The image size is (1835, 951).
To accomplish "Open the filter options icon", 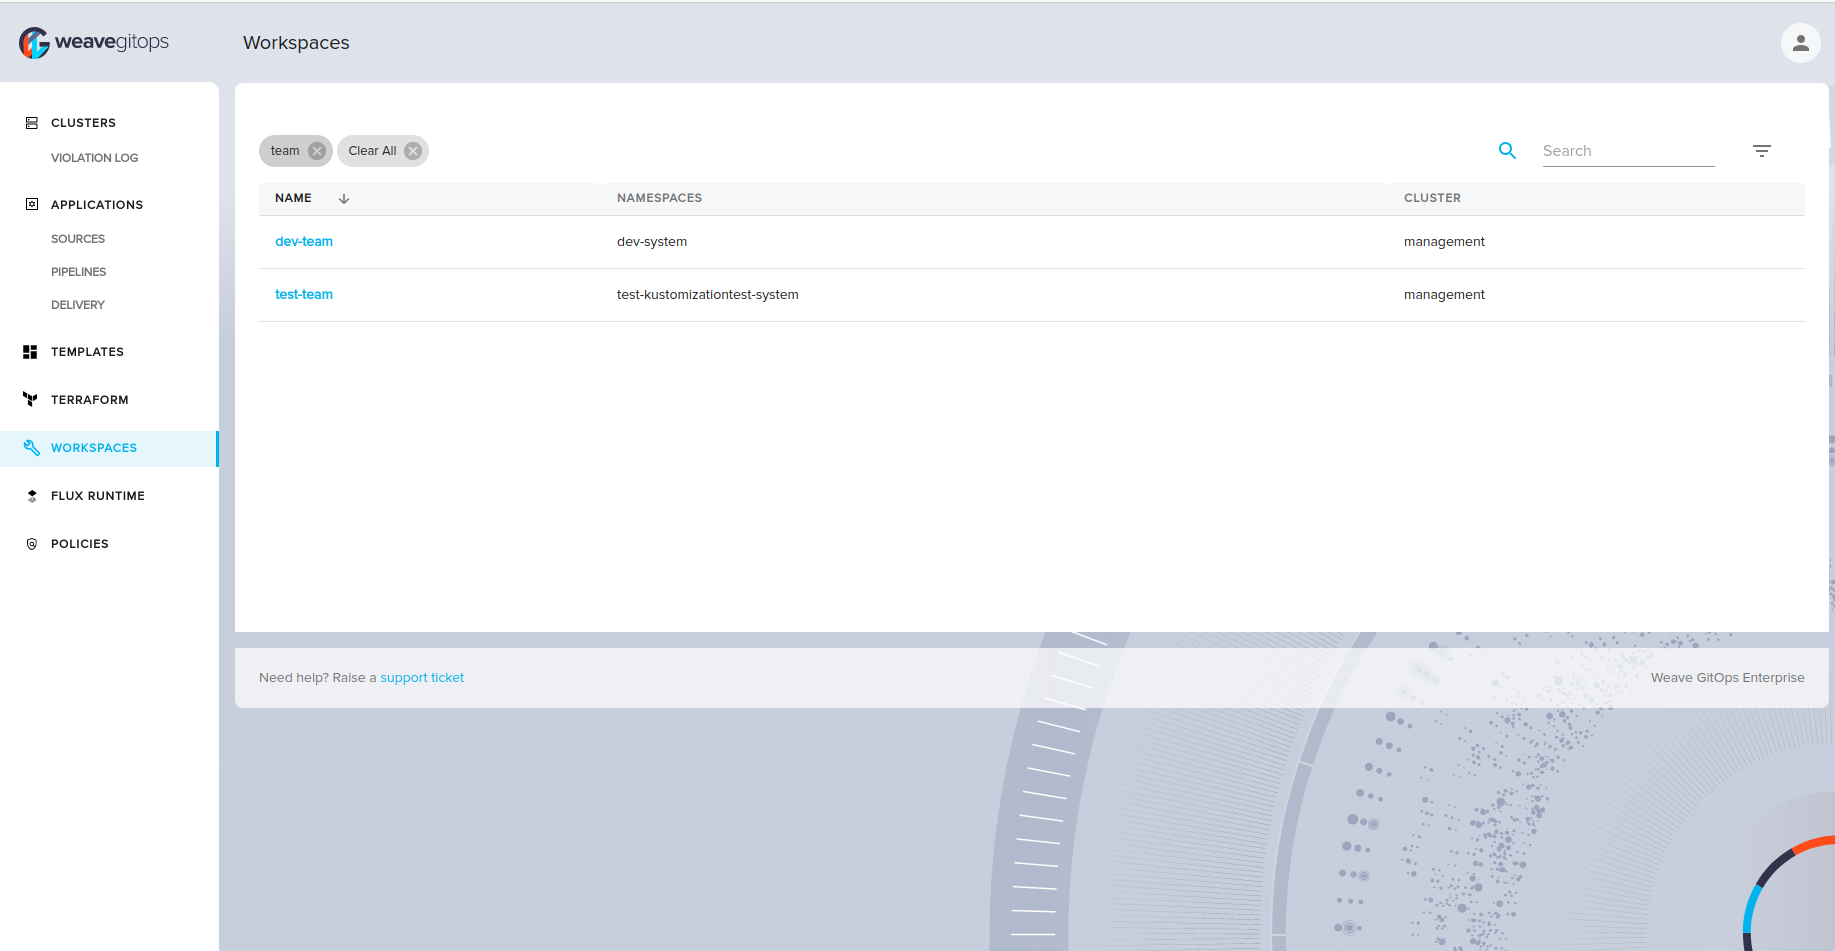I will [x=1762, y=151].
